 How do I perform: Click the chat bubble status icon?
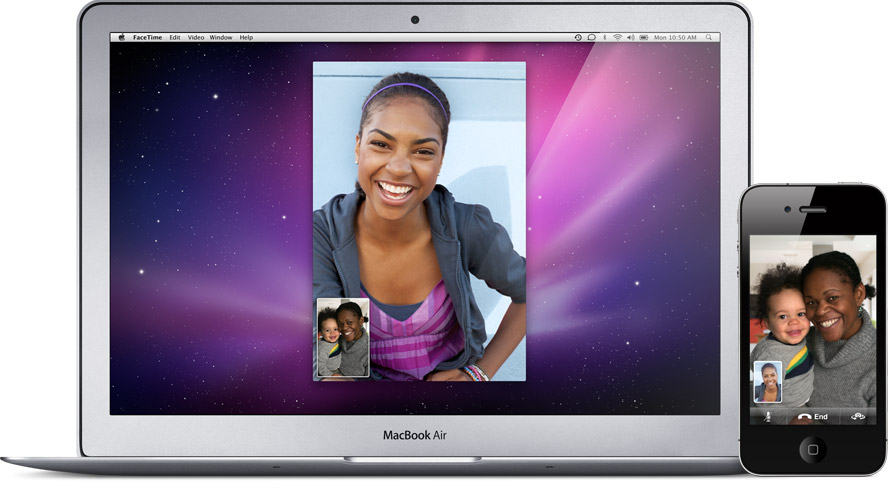tap(591, 37)
